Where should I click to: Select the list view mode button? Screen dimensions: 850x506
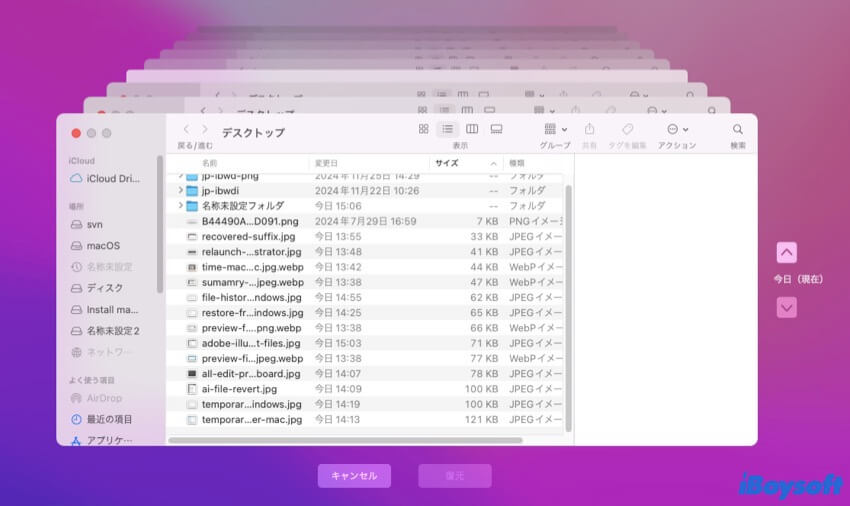pos(447,129)
